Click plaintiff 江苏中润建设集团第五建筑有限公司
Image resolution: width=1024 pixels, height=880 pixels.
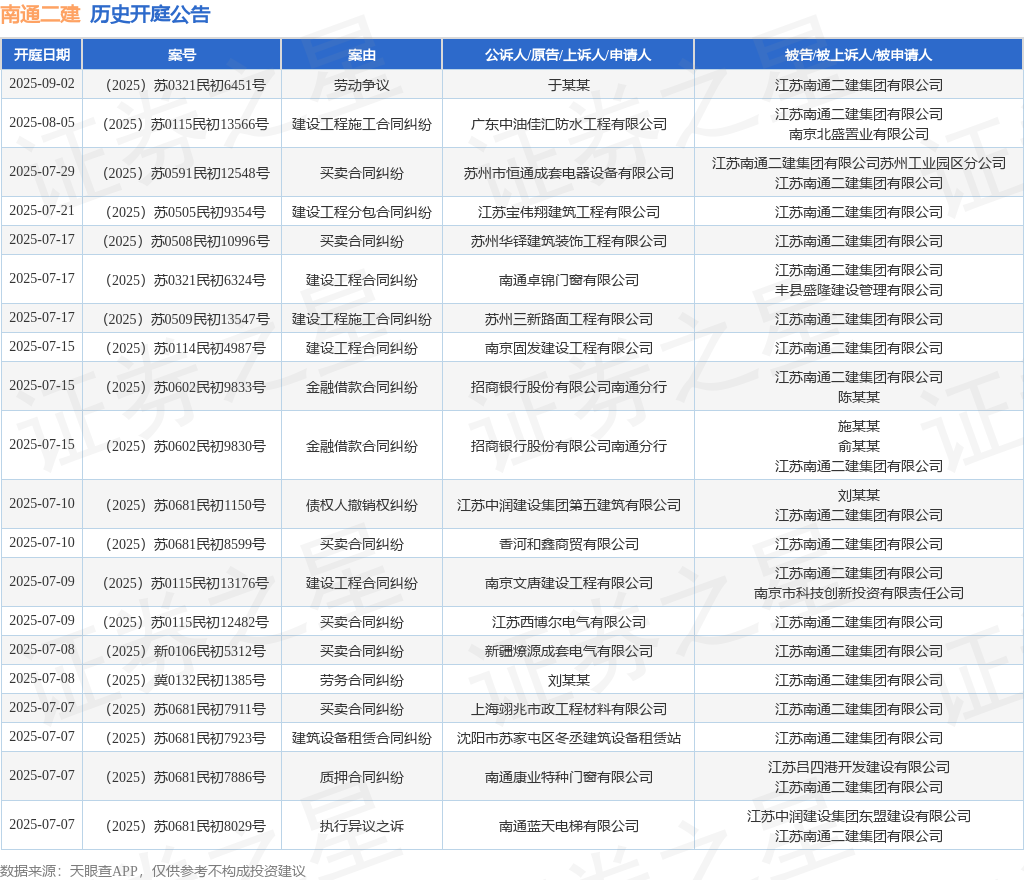point(568,505)
